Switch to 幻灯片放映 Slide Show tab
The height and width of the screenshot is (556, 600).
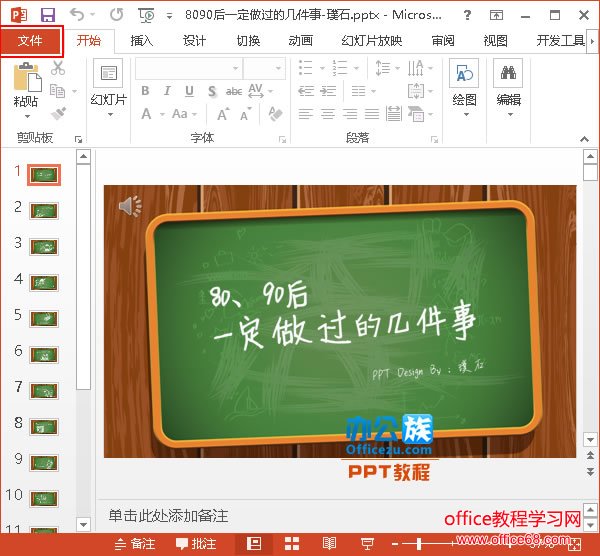pos(372,40)
